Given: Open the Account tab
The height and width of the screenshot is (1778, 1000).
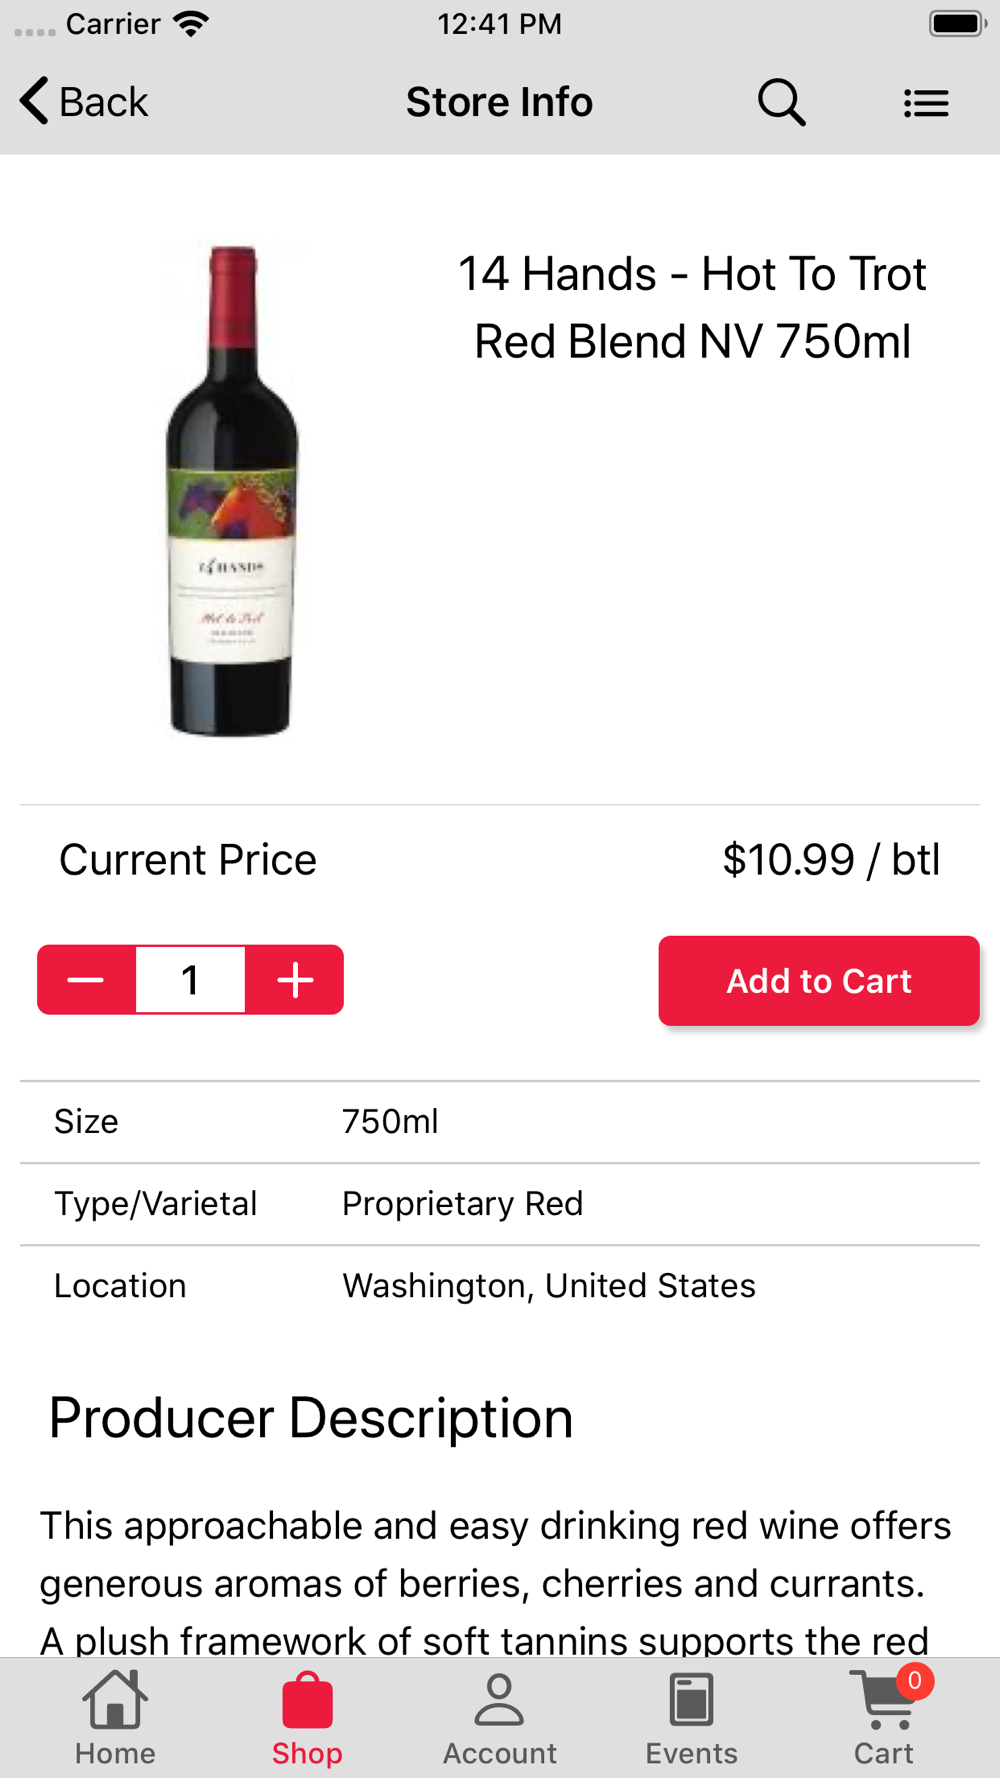Looking at the screenshot, I should (x=499, y=1718).
